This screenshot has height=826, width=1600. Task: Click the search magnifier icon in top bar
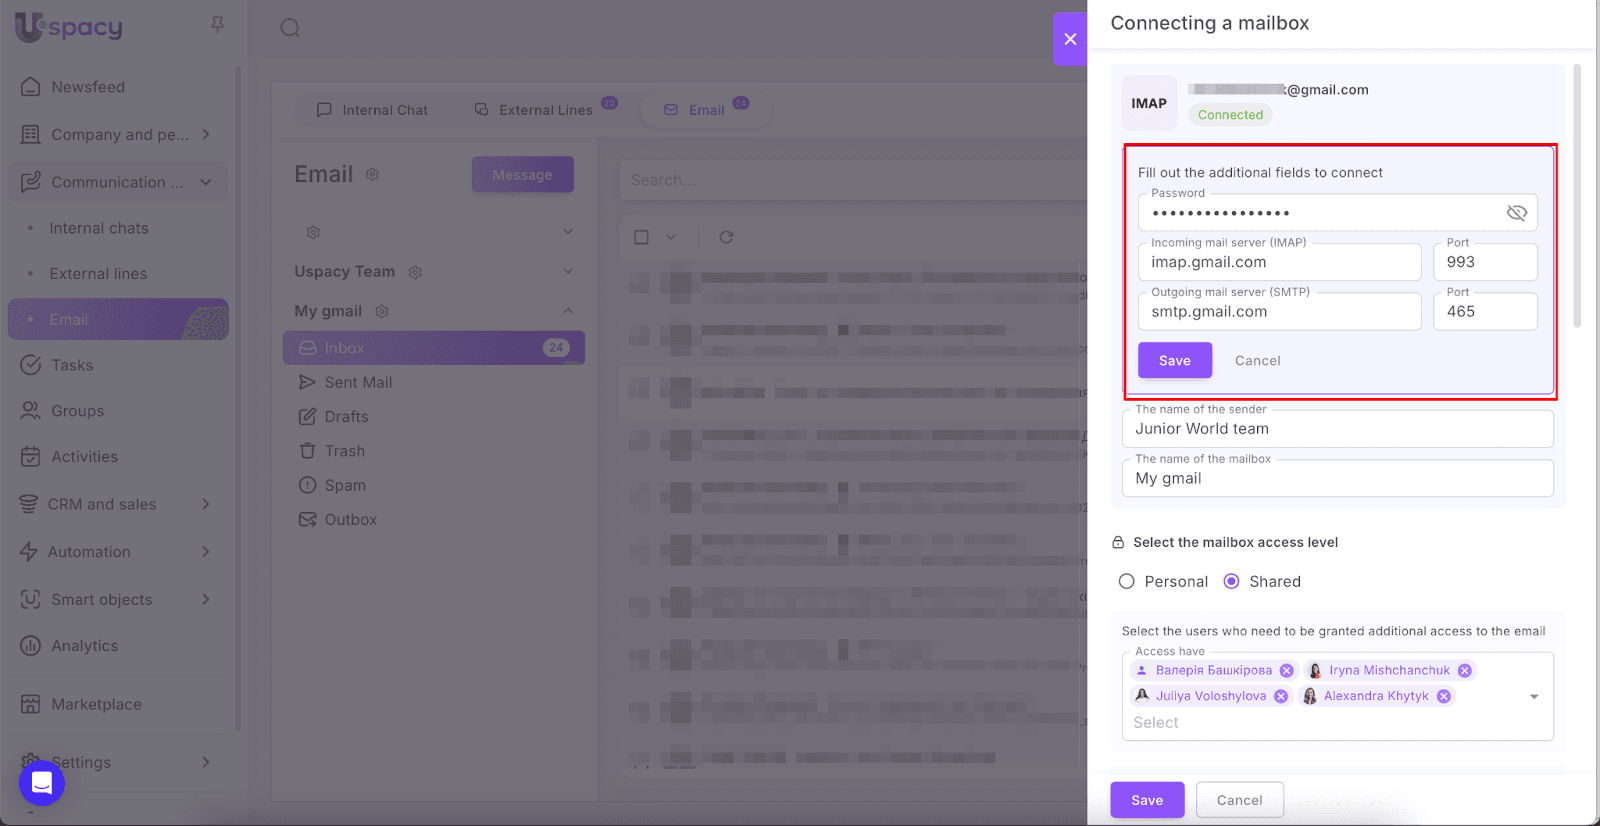(x=290, y=28)
